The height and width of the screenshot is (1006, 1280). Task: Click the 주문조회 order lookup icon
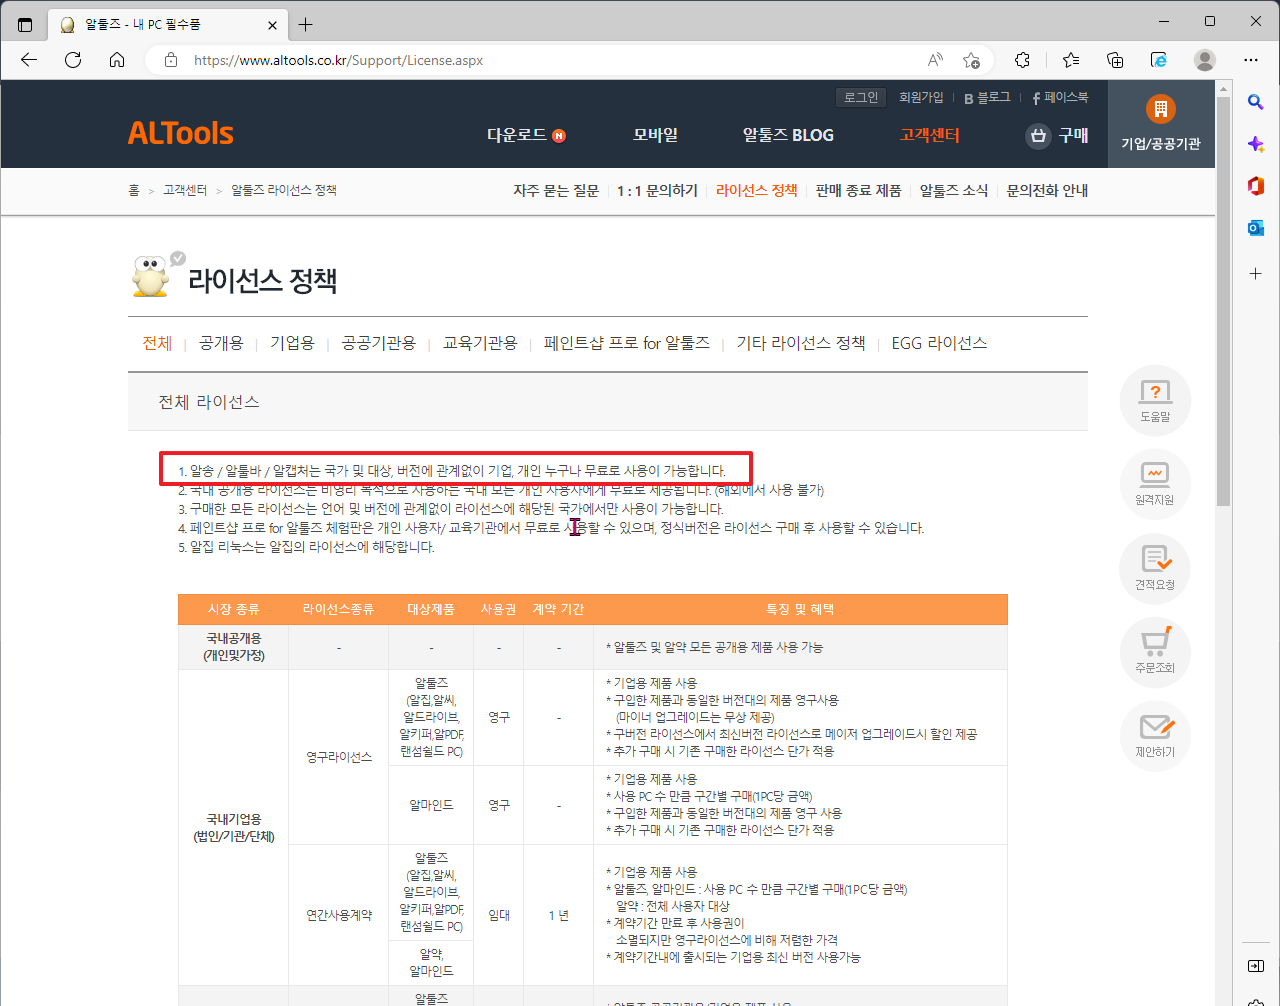coord(1155,653)
